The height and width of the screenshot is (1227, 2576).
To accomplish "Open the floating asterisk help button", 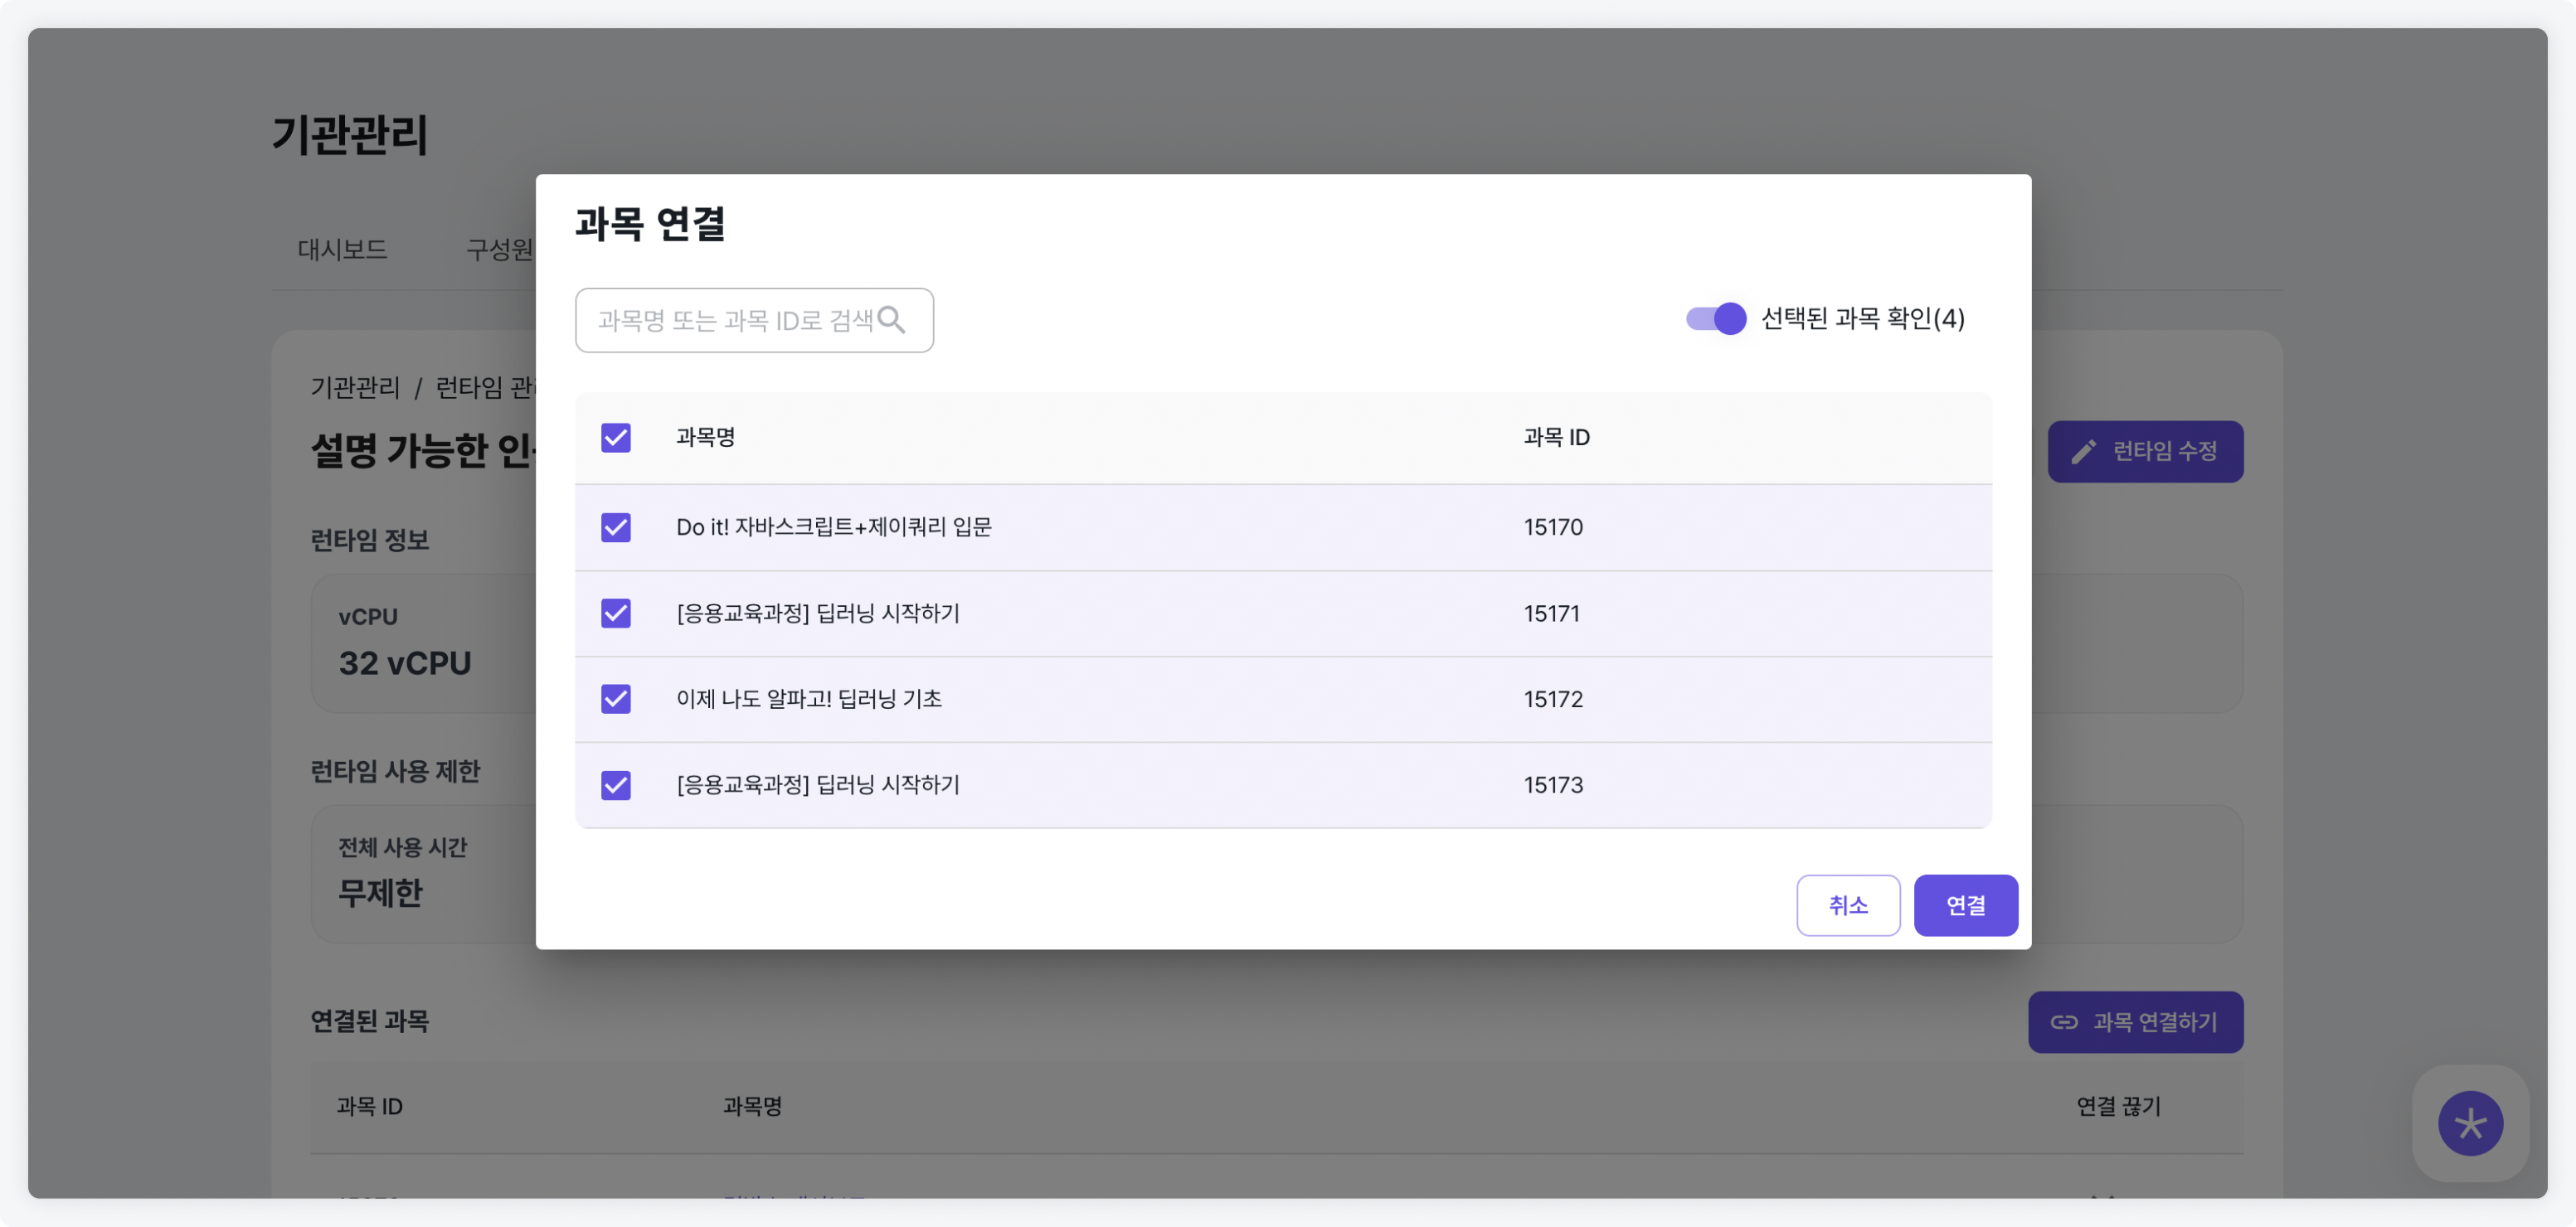I will point(2469,1122).
